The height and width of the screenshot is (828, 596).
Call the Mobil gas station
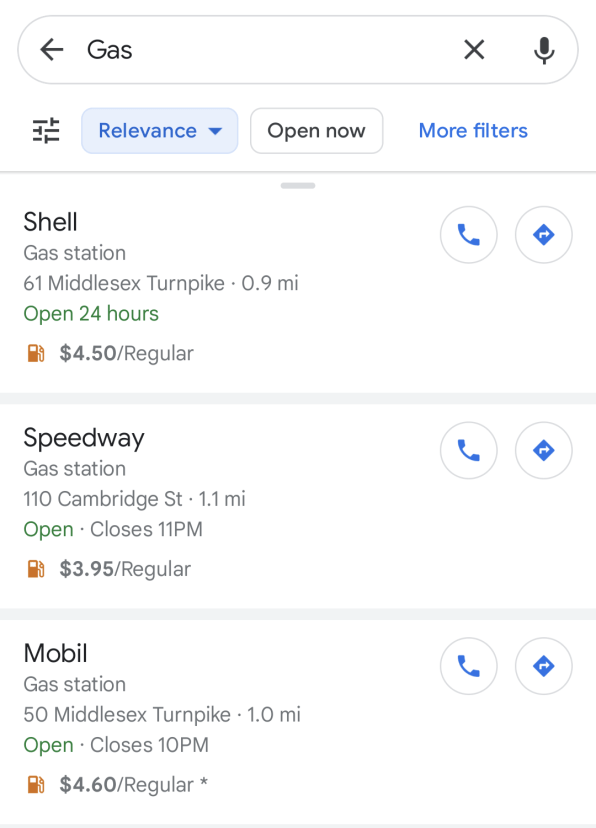[469, 666]
